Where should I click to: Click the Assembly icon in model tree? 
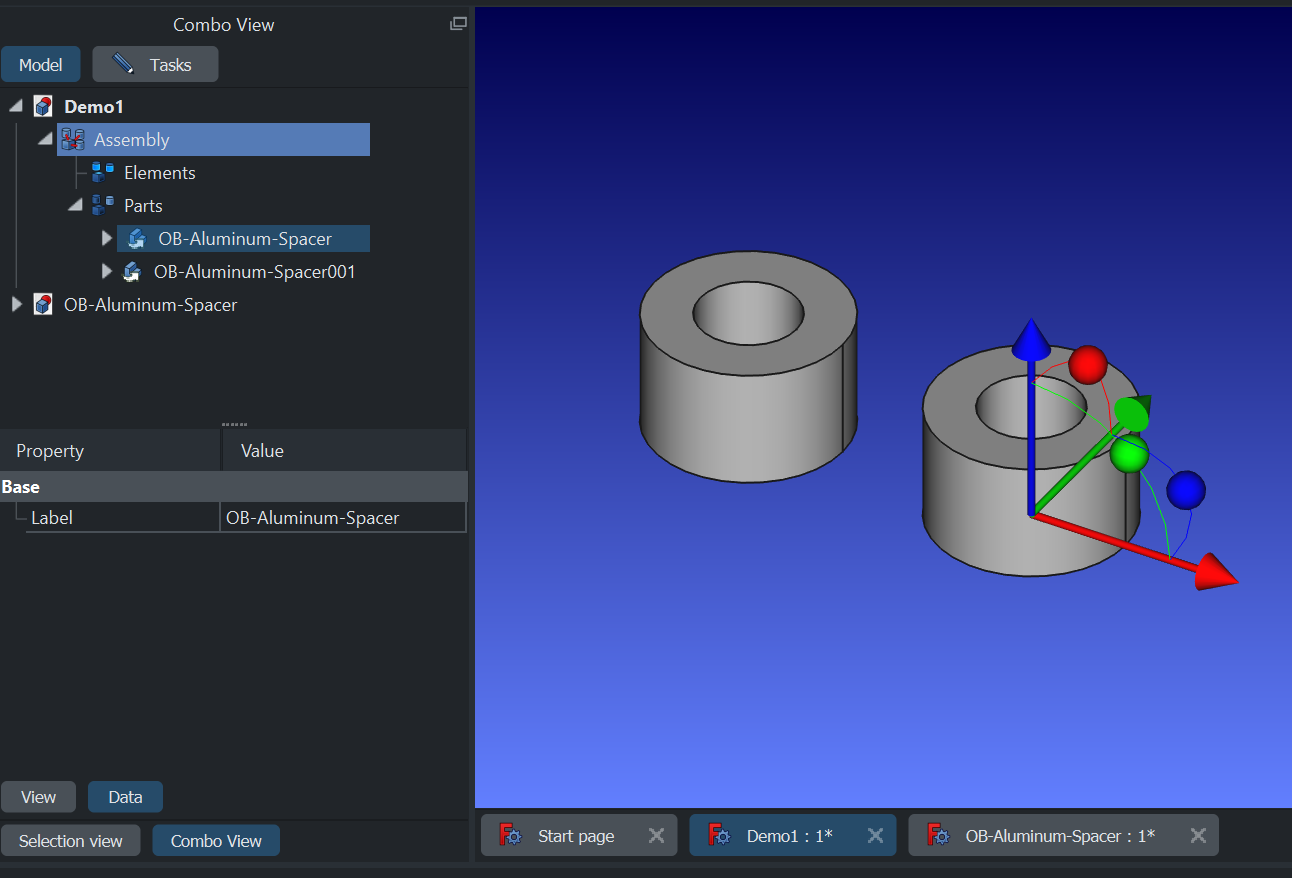pos(72,140)
